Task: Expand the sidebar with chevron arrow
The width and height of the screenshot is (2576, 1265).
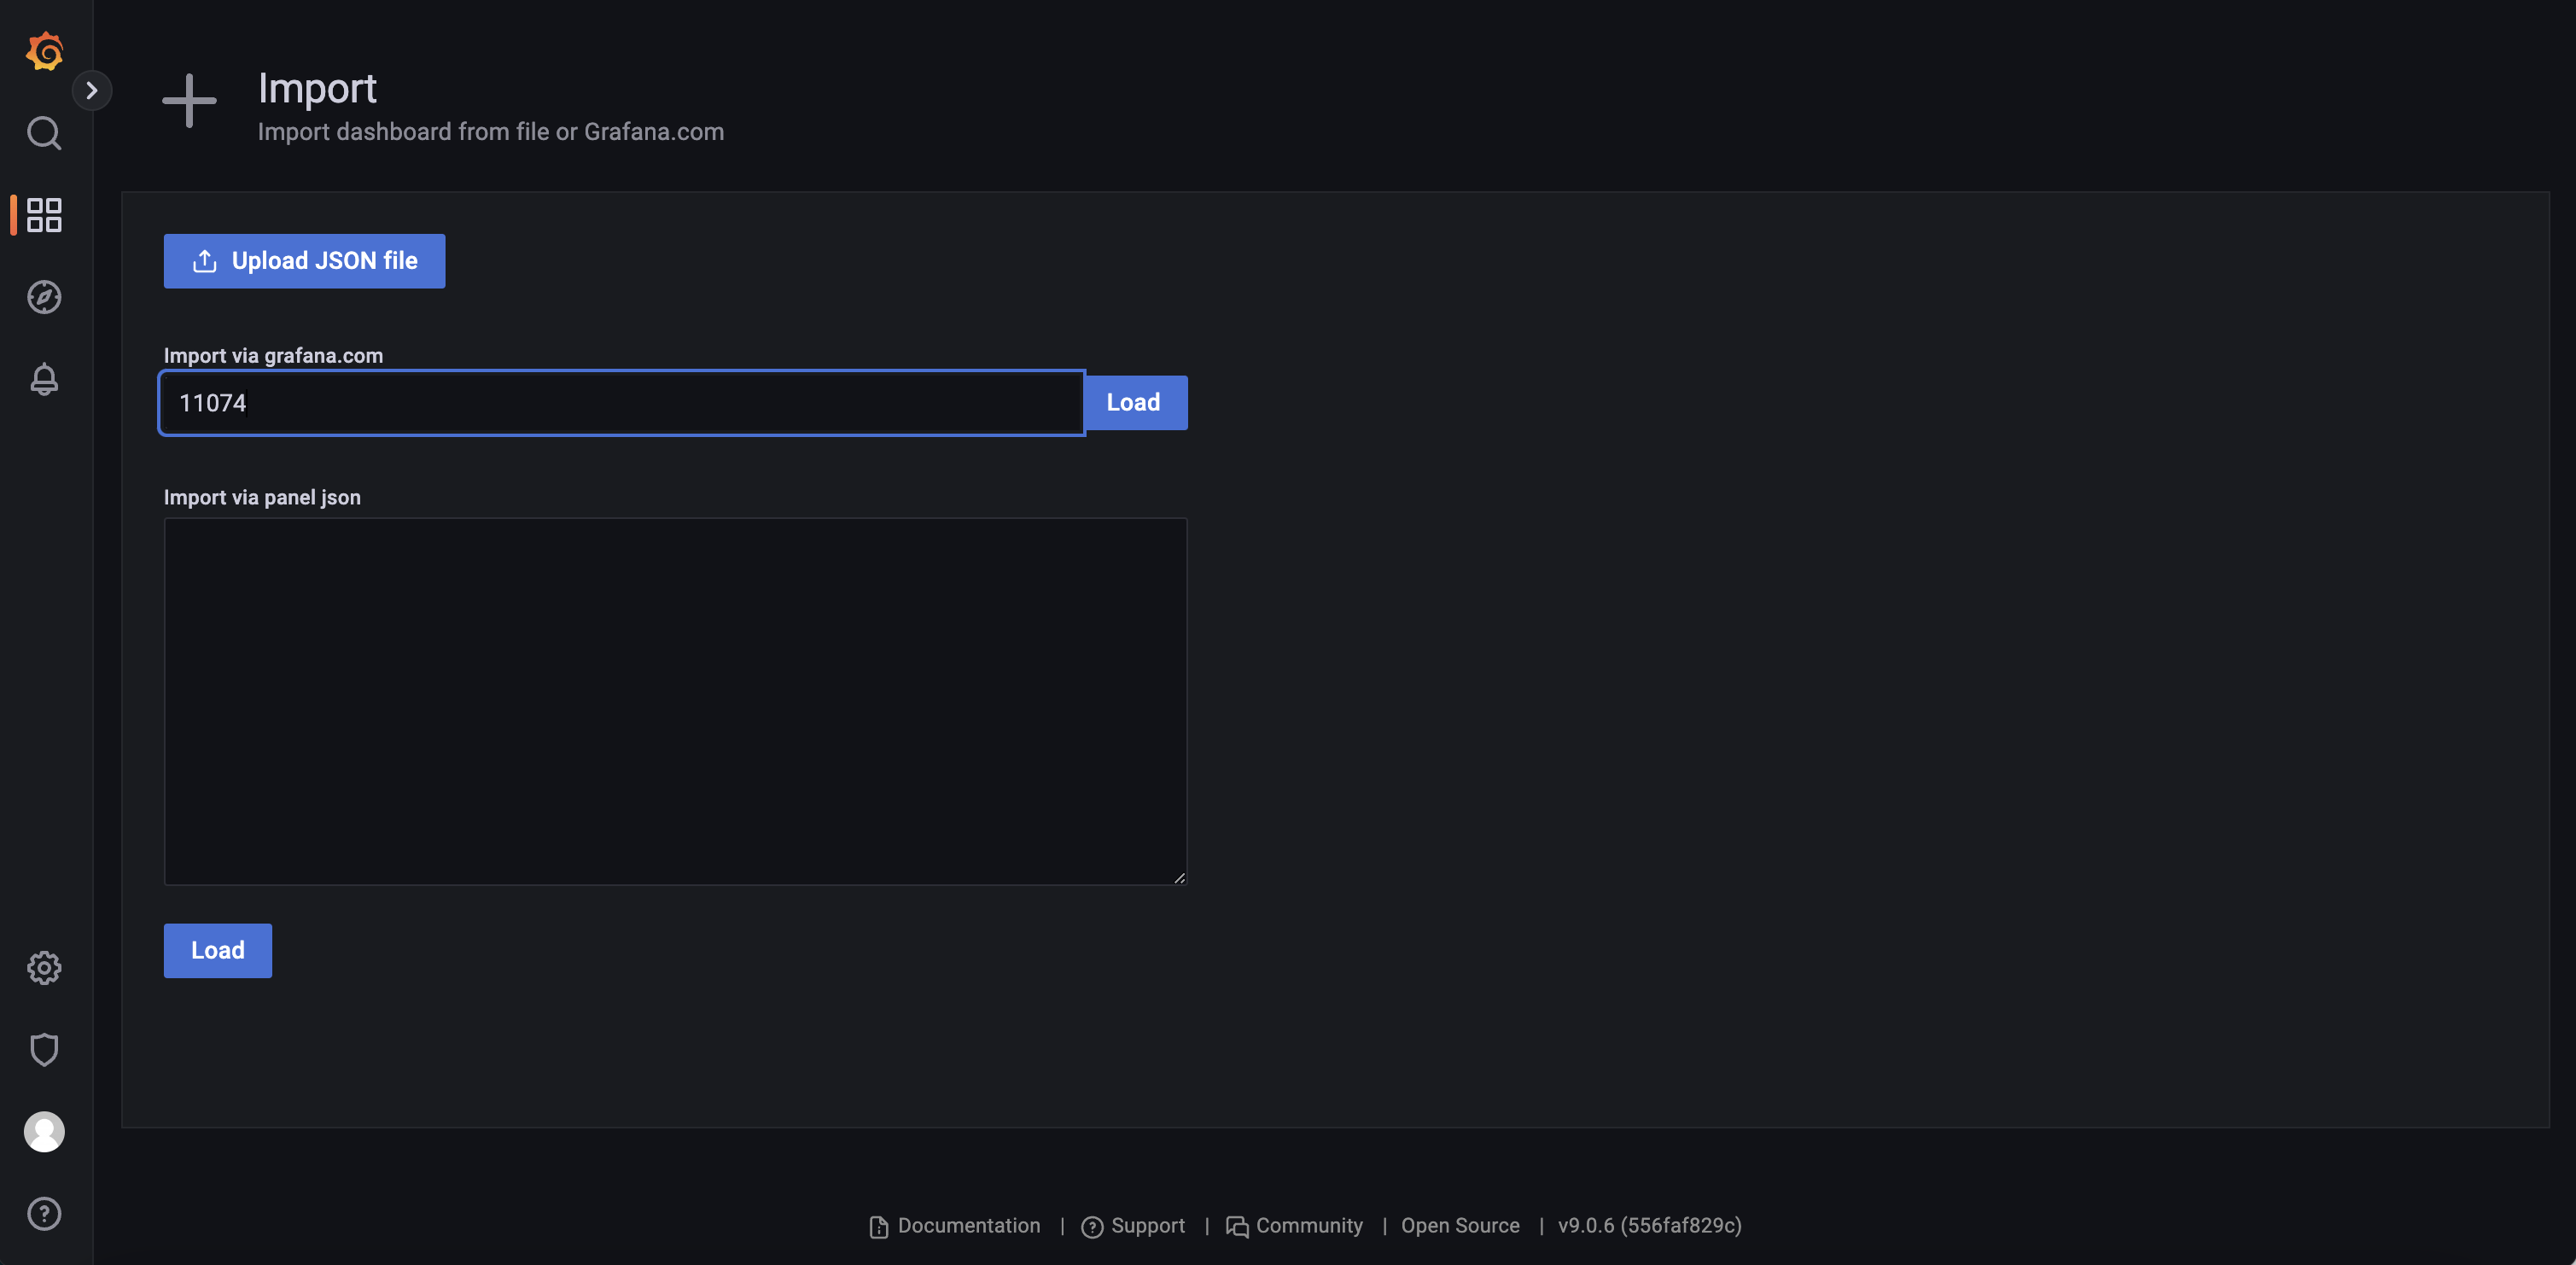Action: (x=92, y=91)
